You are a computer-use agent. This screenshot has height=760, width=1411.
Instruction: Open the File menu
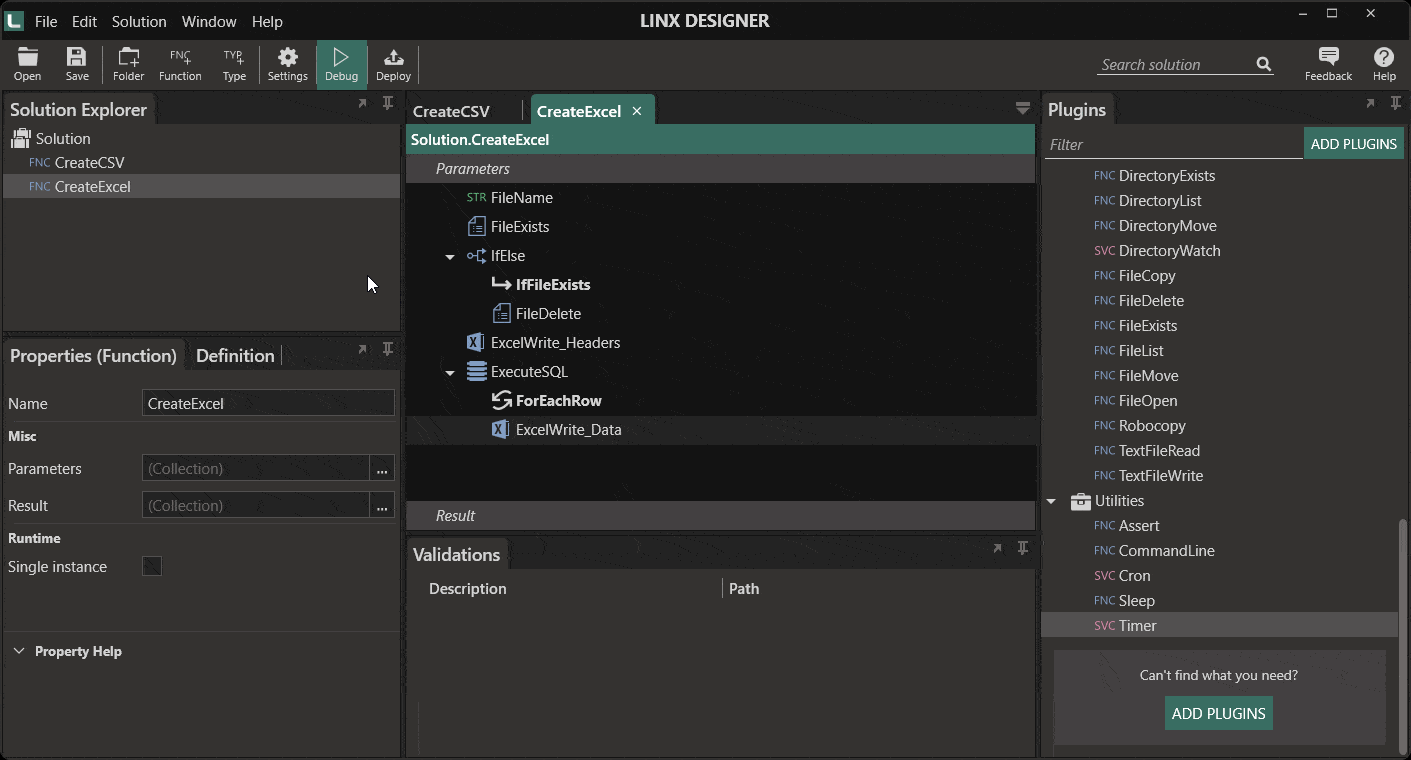coord(46,21)
